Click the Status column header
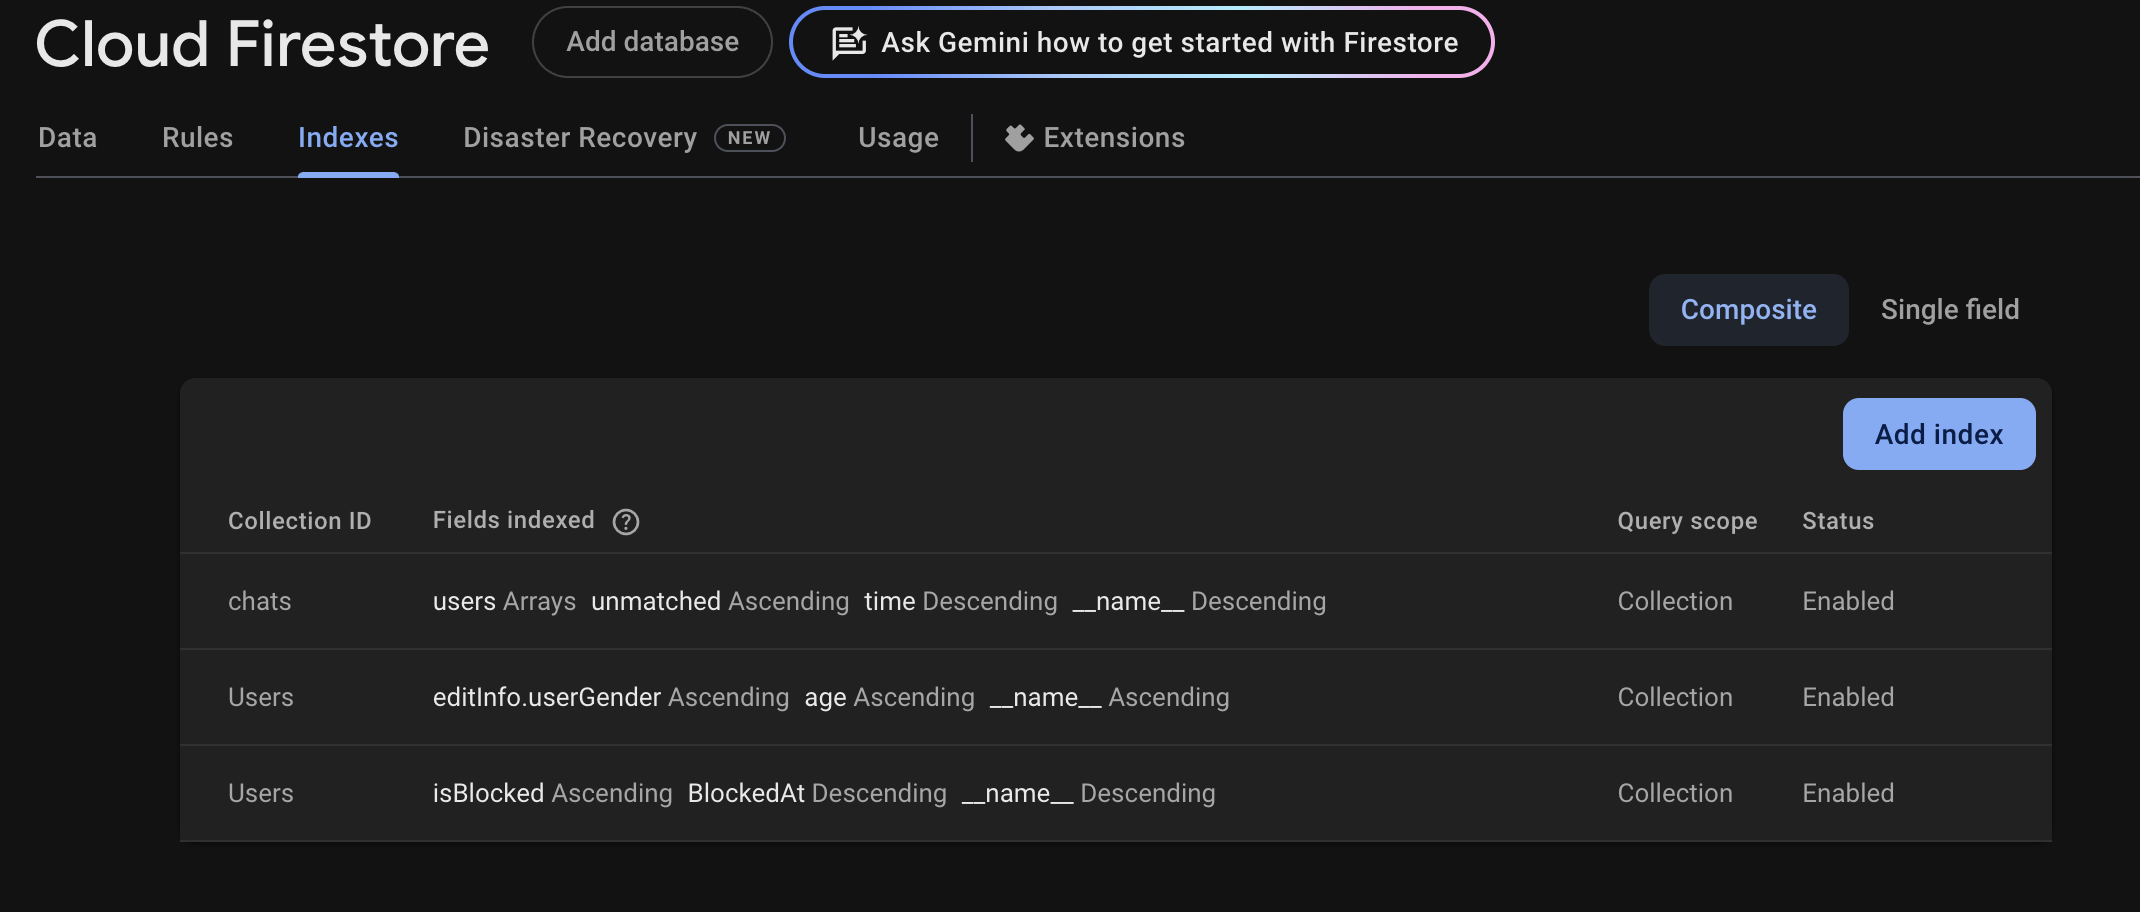Screen dimensions: 2140x912 coord(1838,521)
